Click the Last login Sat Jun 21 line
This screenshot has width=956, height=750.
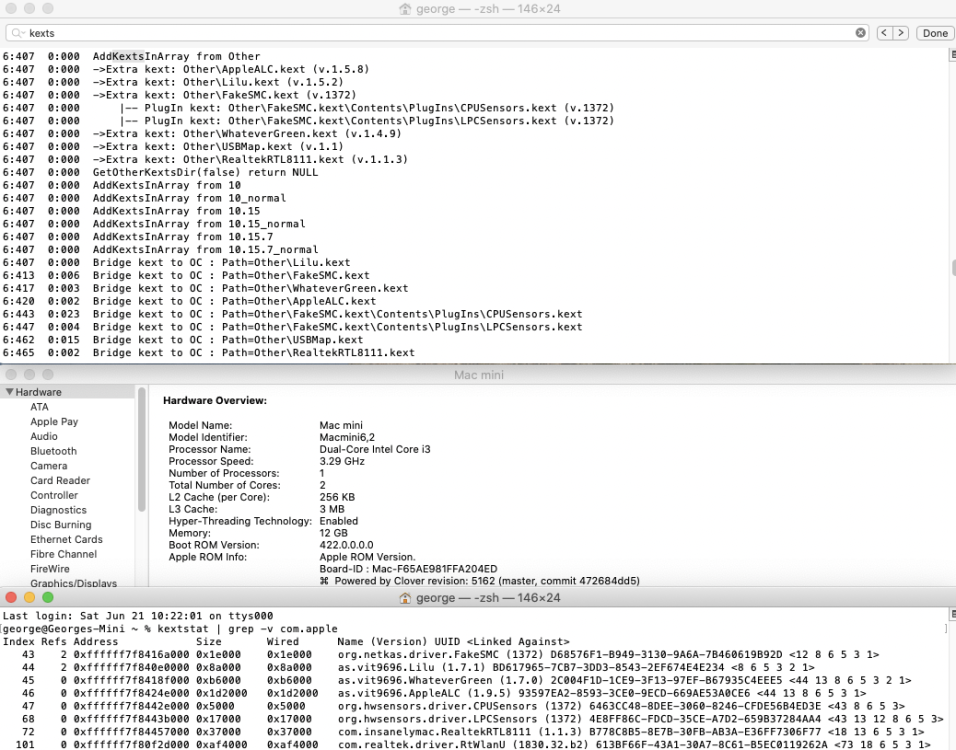138,616
